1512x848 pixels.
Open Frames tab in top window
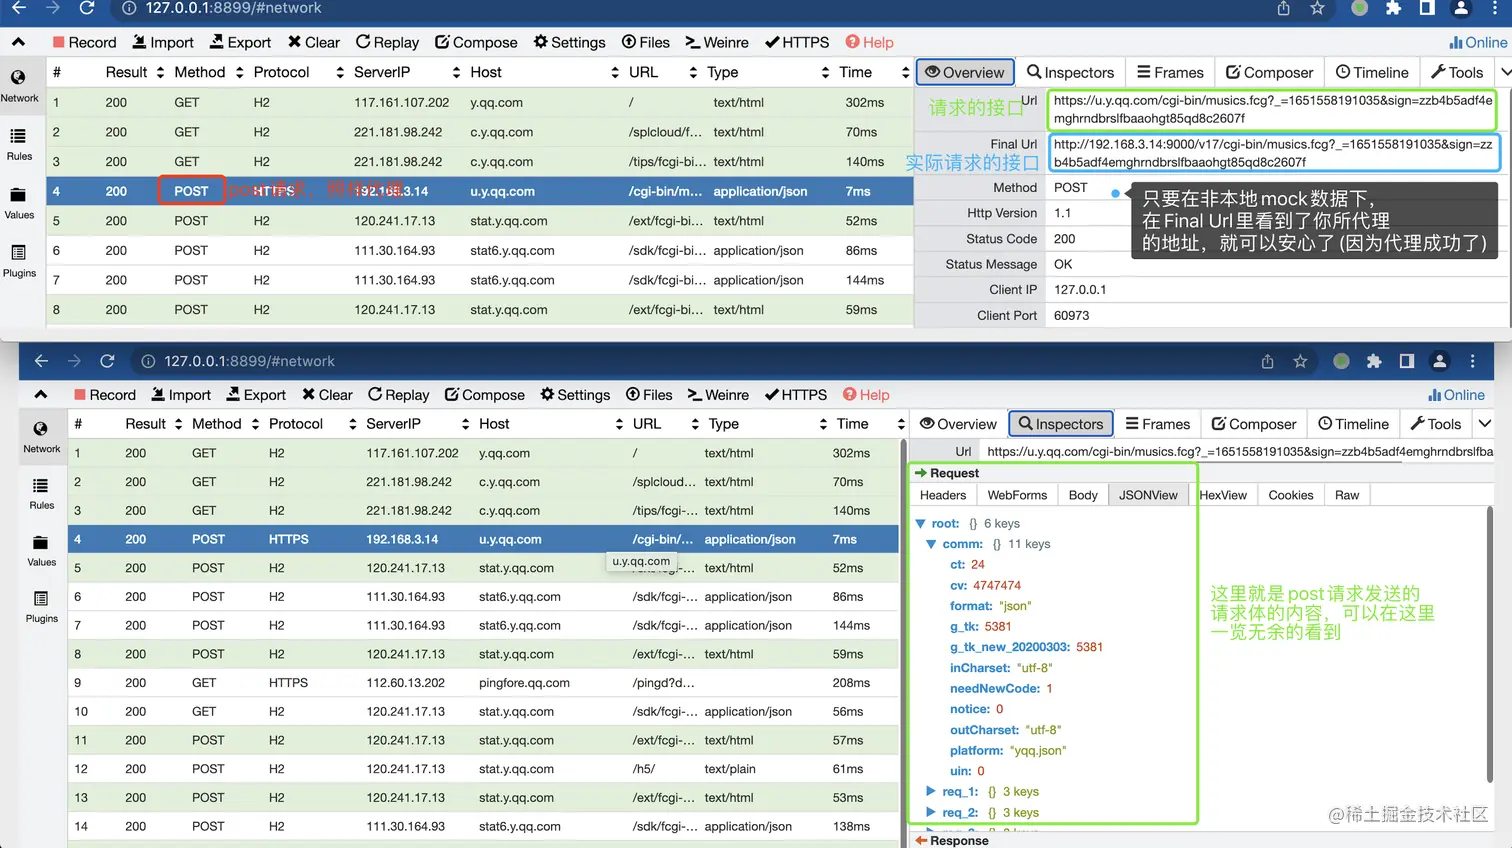[1170, 72]
